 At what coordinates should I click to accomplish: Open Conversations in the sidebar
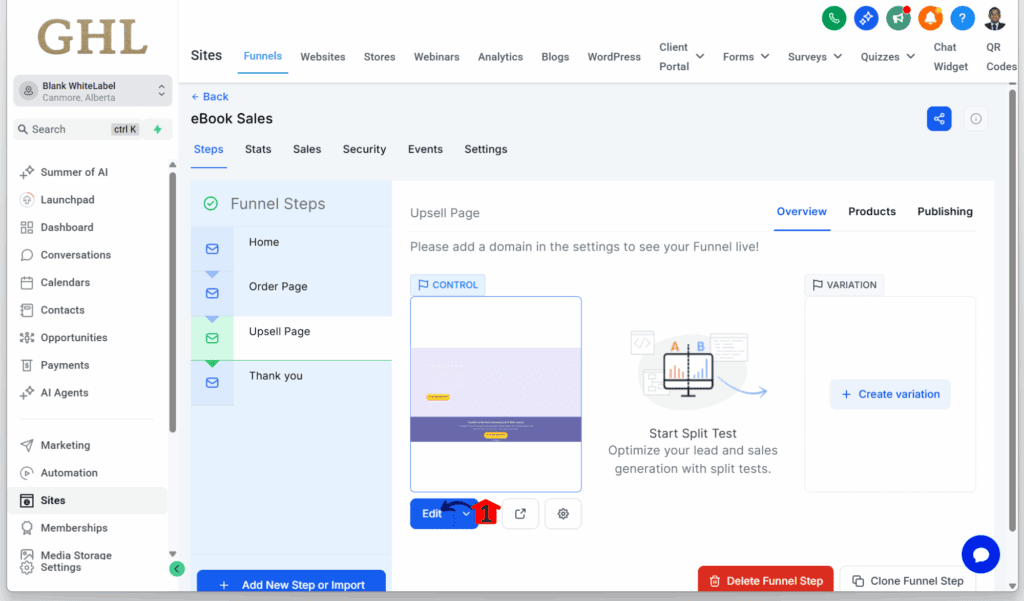click(x=75, y=255)
